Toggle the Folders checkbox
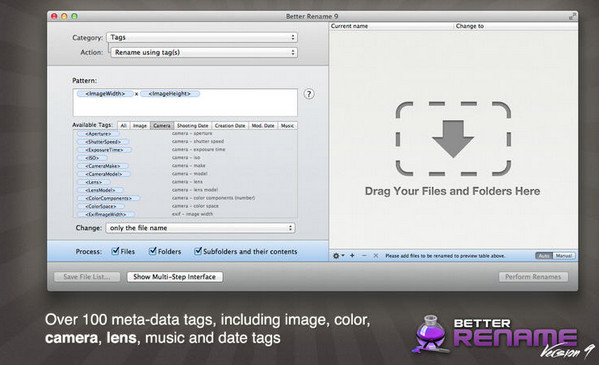The image size is (599, 365). point(152,251)
